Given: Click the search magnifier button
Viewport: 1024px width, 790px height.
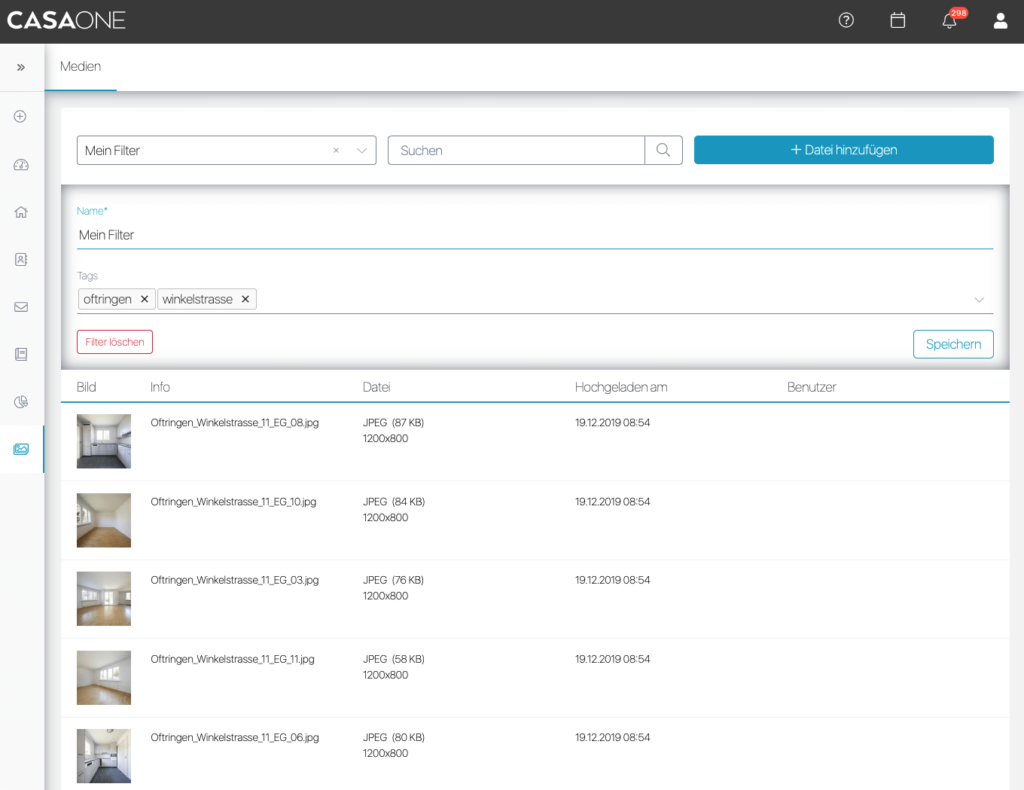Looking at the screenshot, I should pyautogui.click(x=663, y=150).
